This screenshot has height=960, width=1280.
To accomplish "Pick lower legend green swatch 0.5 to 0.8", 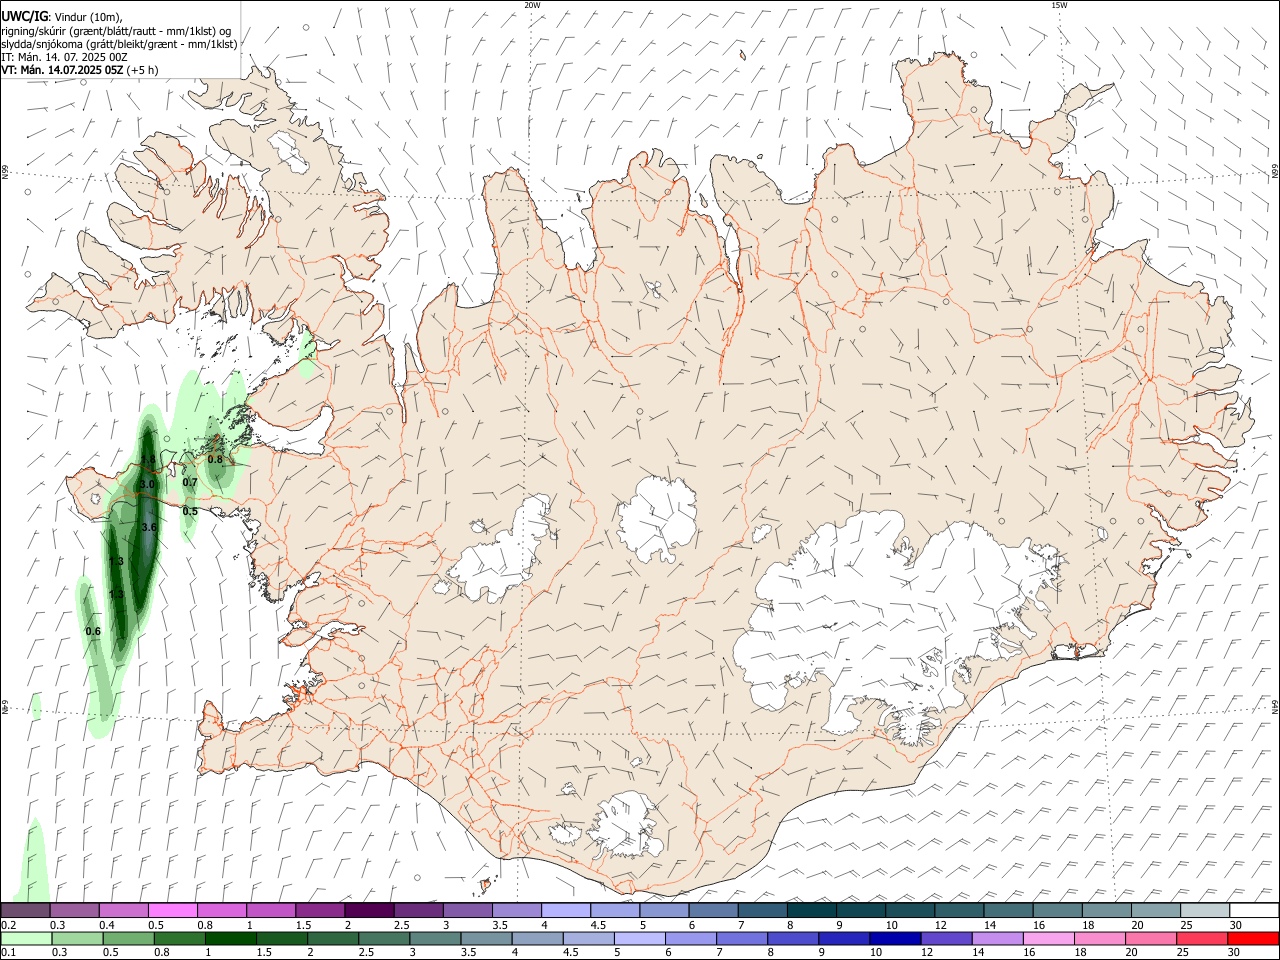I will pyautogui.click(x=128, y=938).
